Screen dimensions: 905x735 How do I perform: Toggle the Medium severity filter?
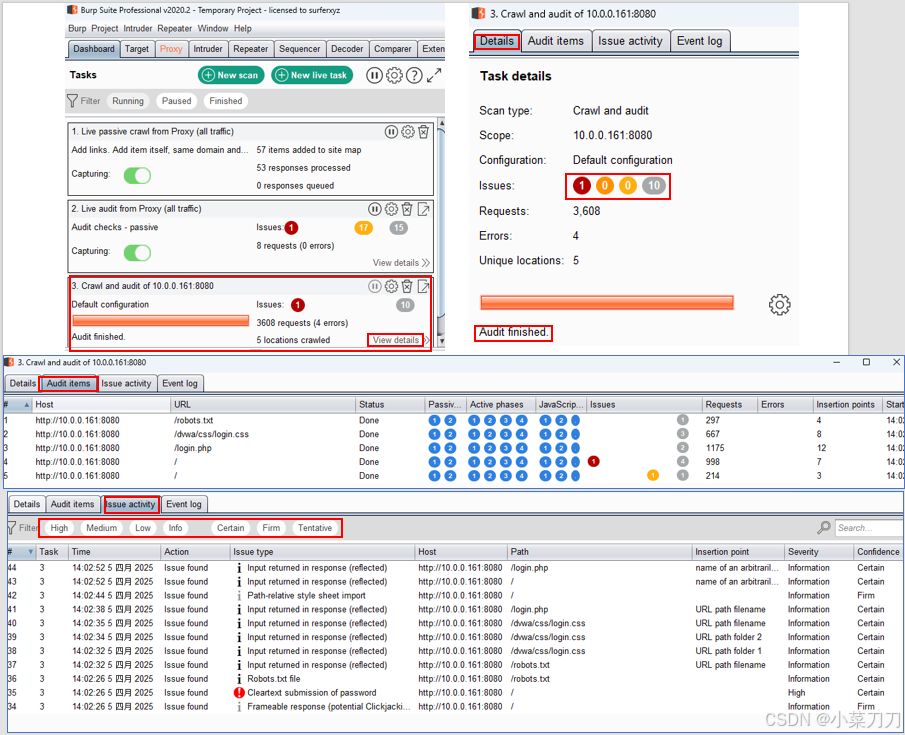click(x=102, y=528)
